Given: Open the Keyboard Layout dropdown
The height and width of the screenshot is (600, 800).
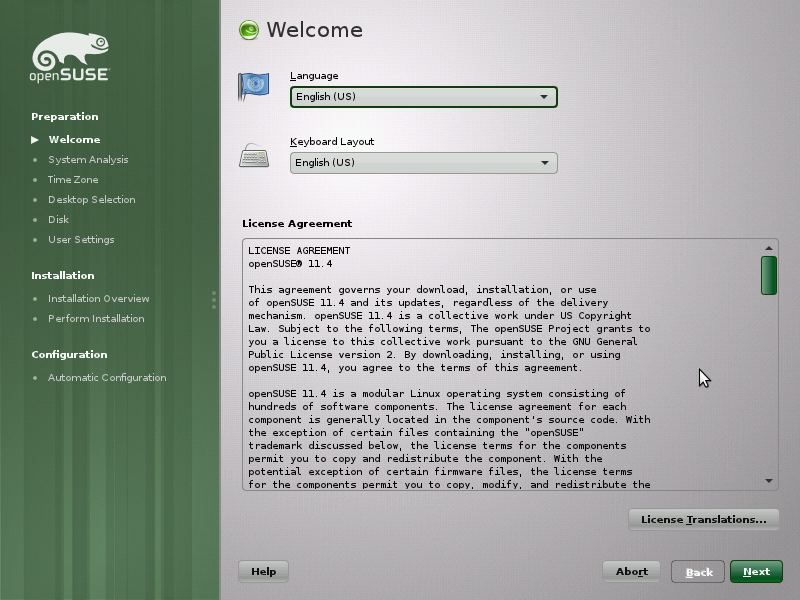Looking at the screenshot, I should pos(423,162).
